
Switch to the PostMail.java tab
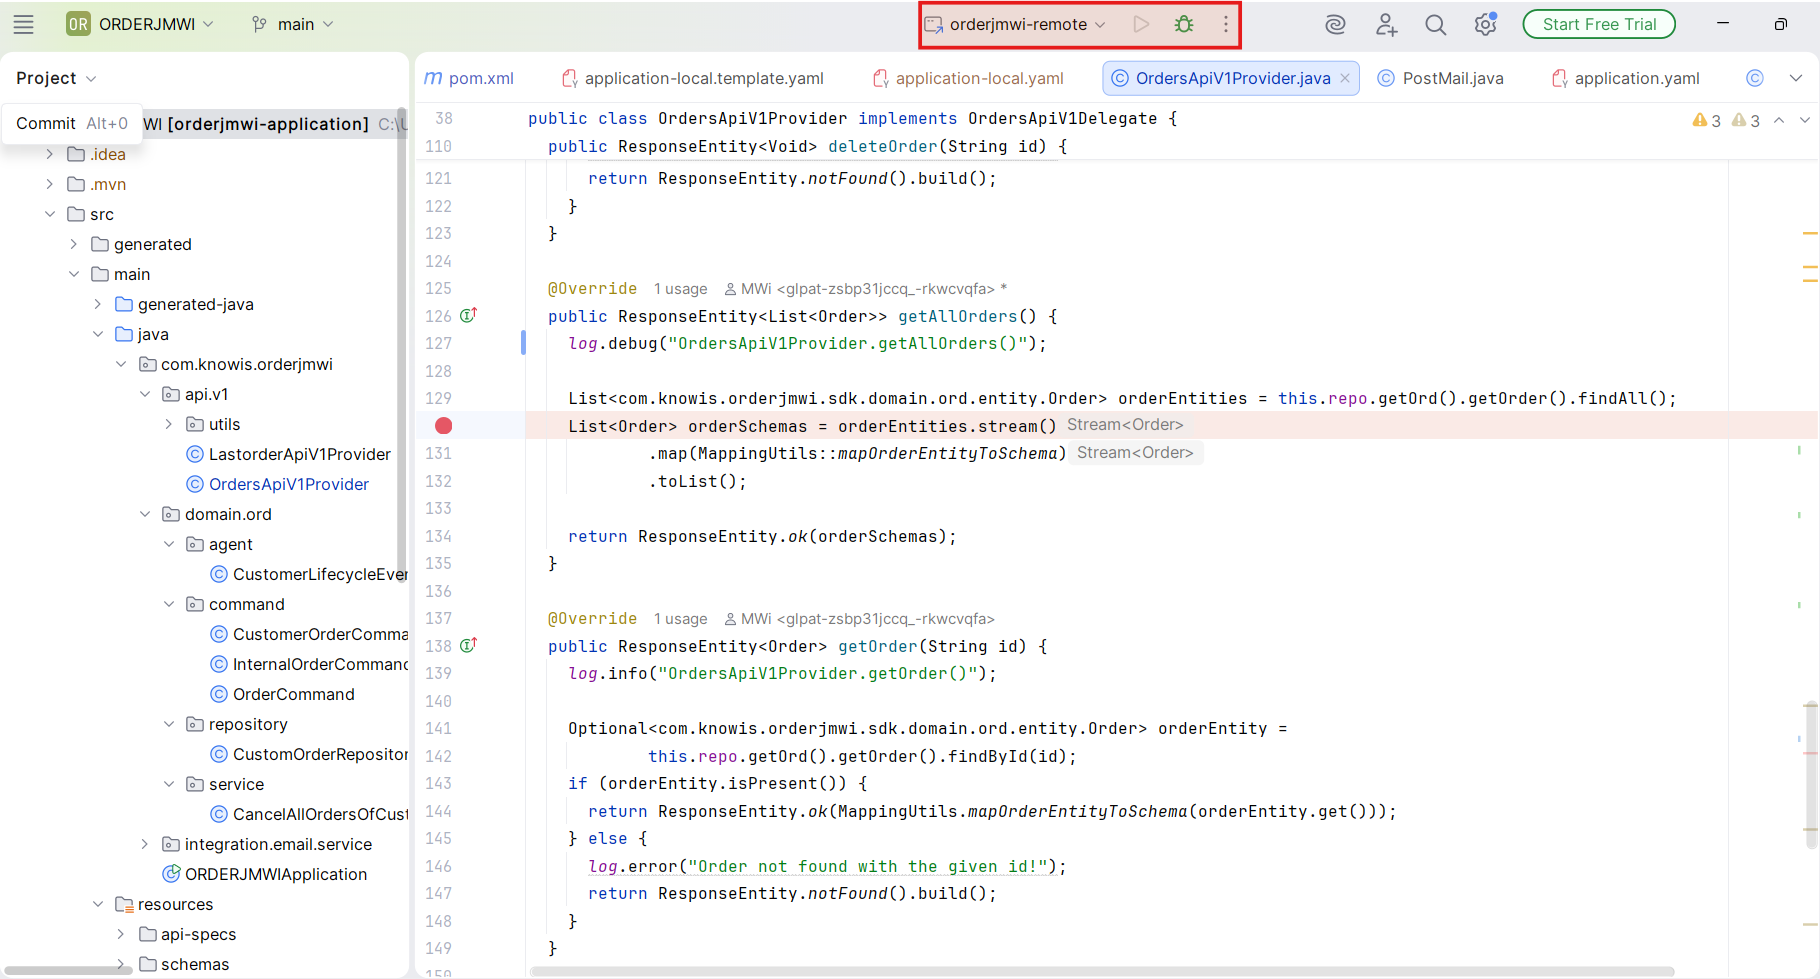(x=1451, y=77)
